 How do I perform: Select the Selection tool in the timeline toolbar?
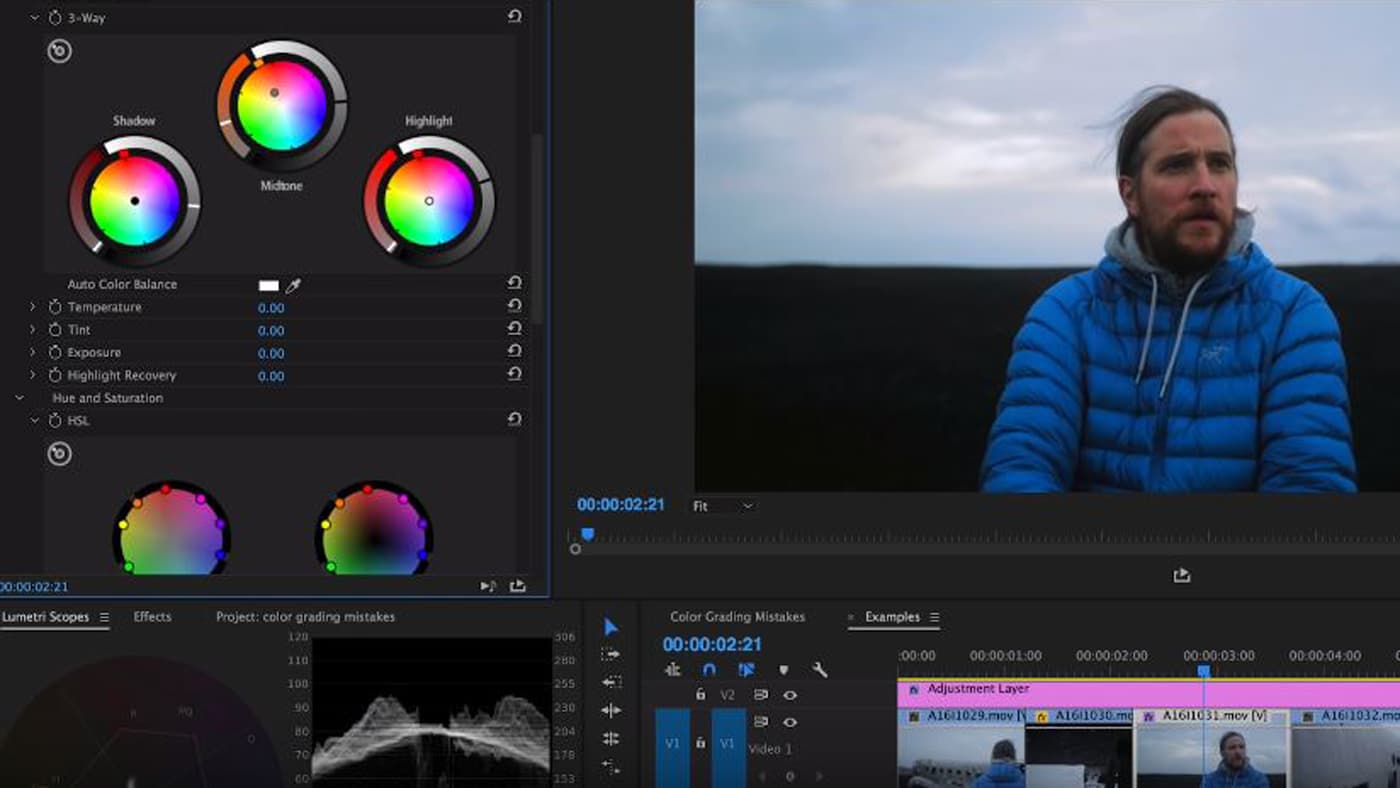pos(611,625)
